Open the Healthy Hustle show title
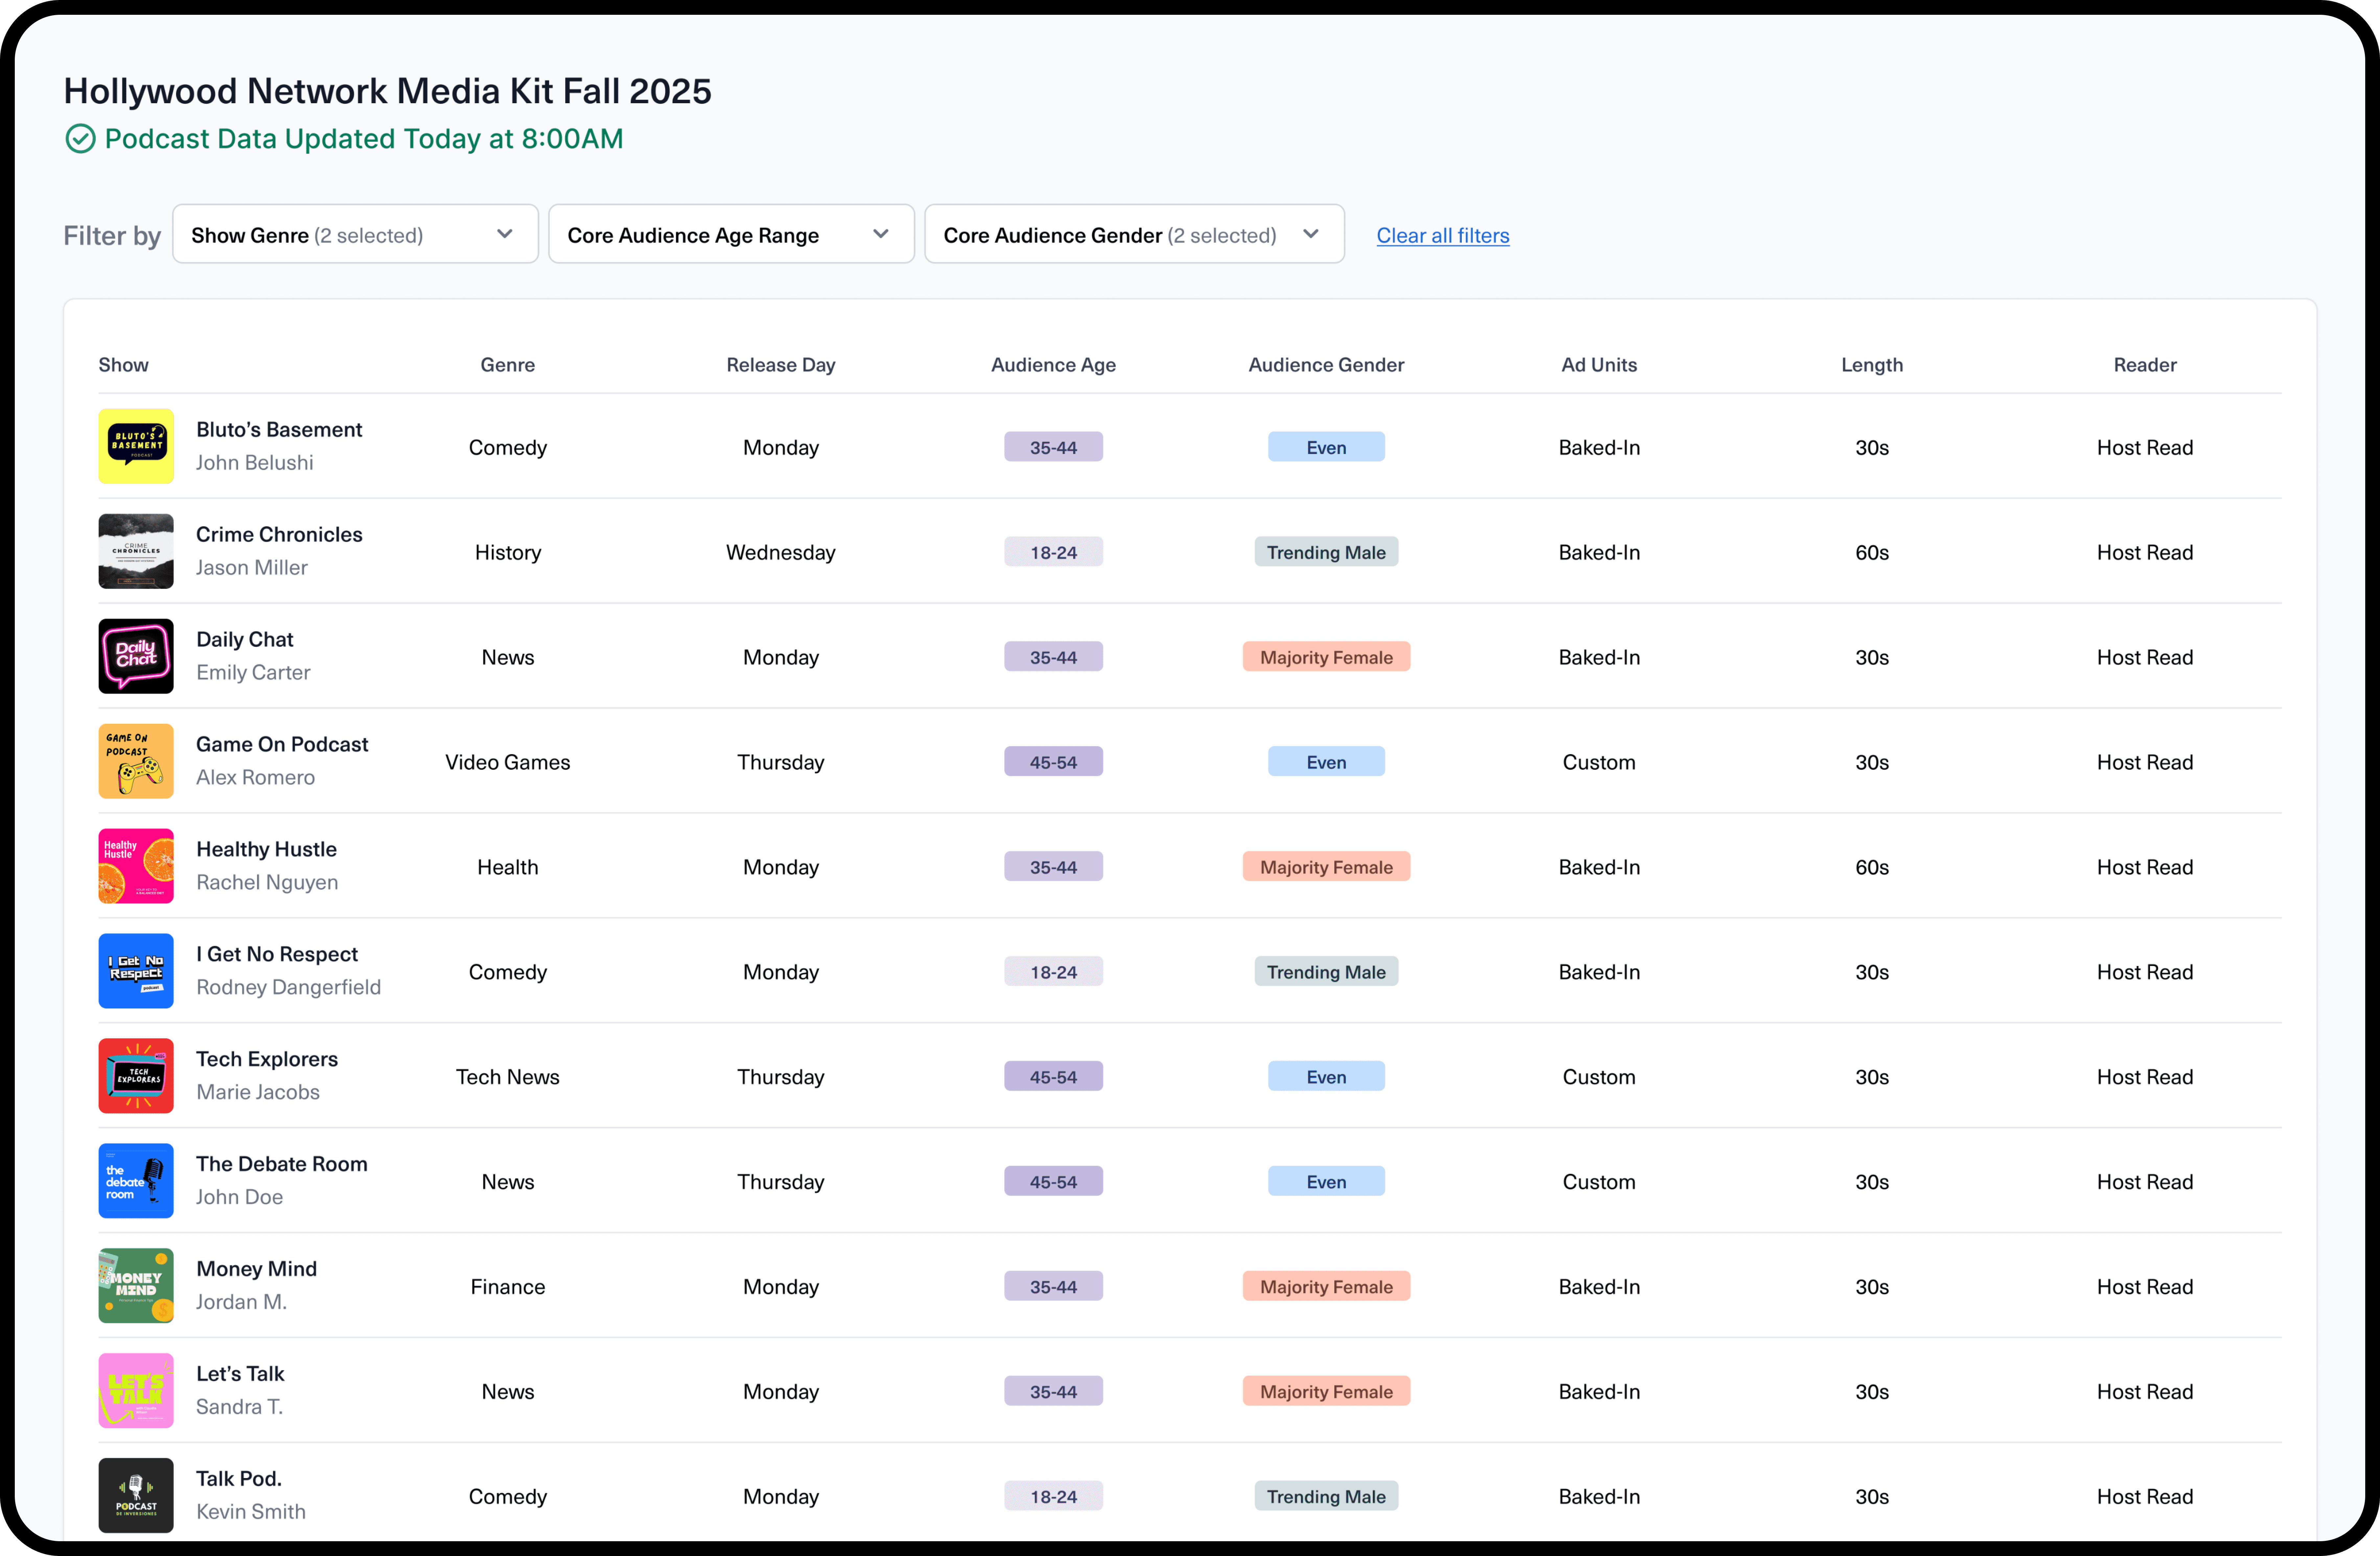 point(266,850)
